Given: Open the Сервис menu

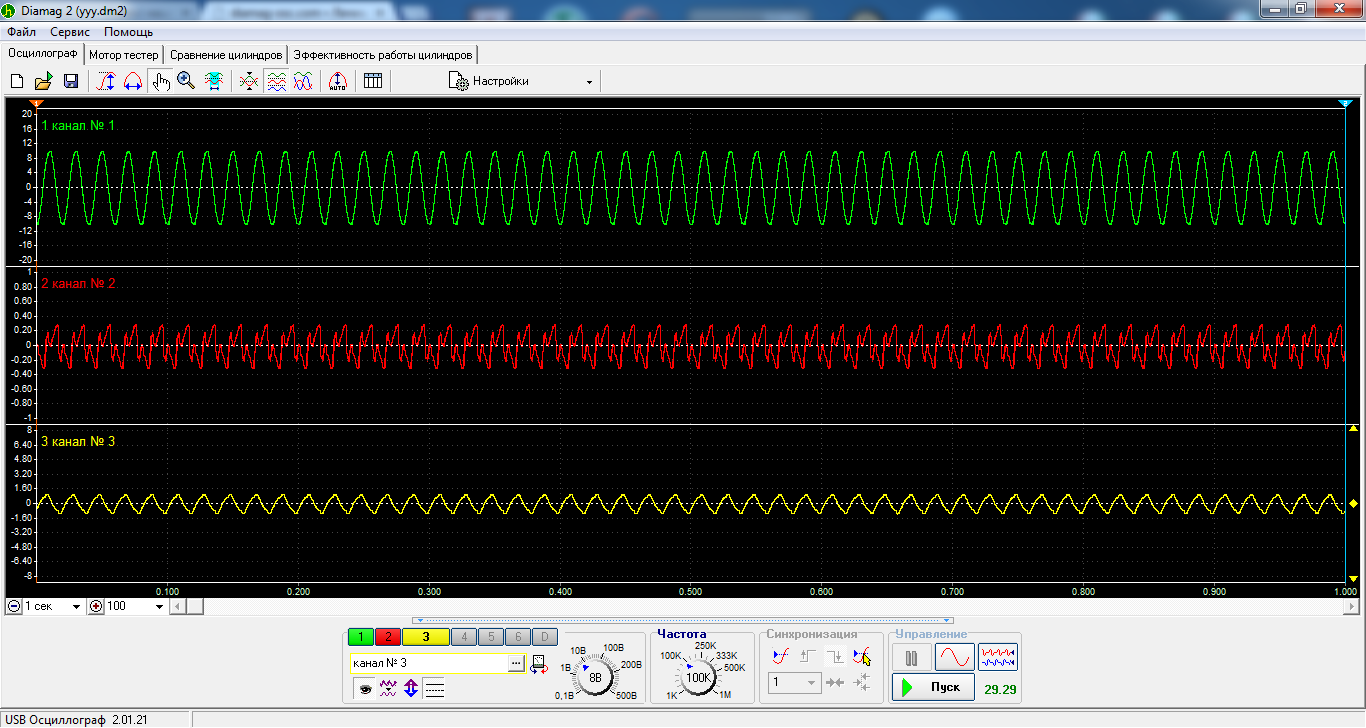Looking at the screenshot, I should pyautogui.click(x=70, y=32).
